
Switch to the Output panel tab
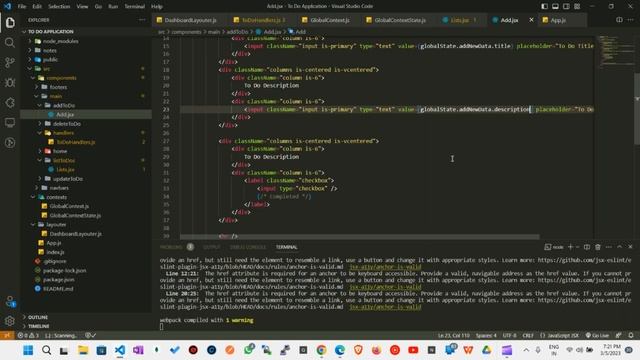211,247
